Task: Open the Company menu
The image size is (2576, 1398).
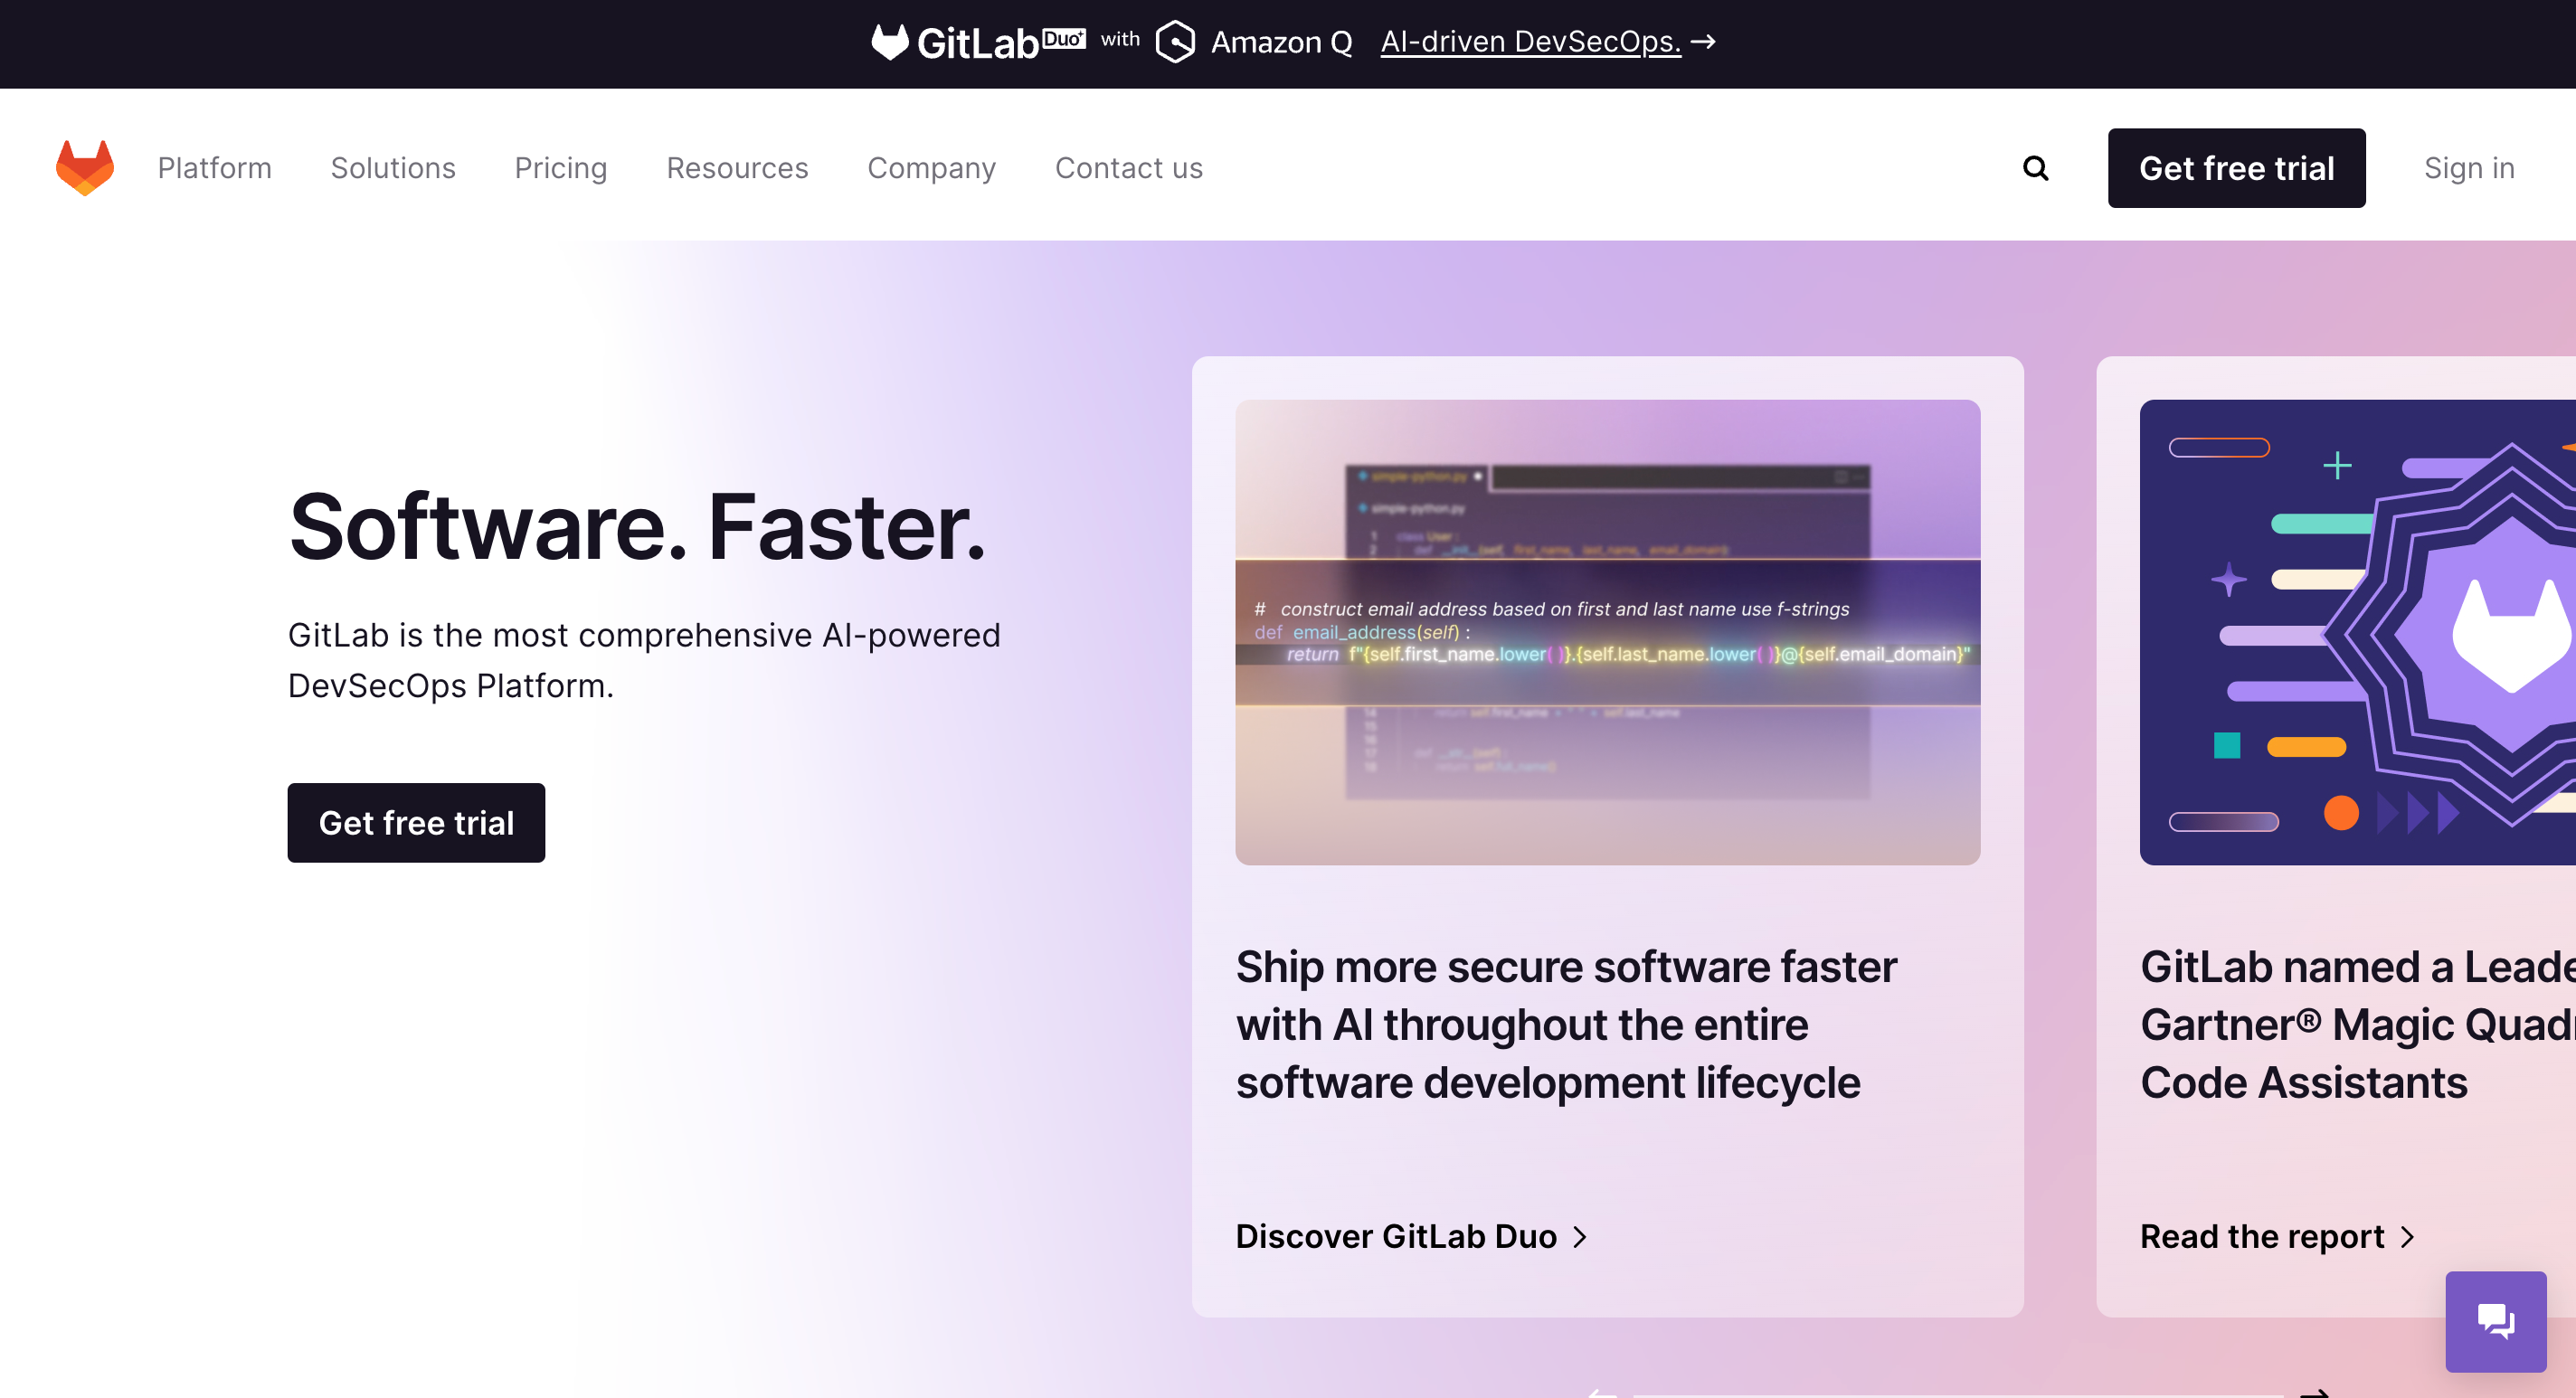Action: pyautogui.click(x=931, y=168)
